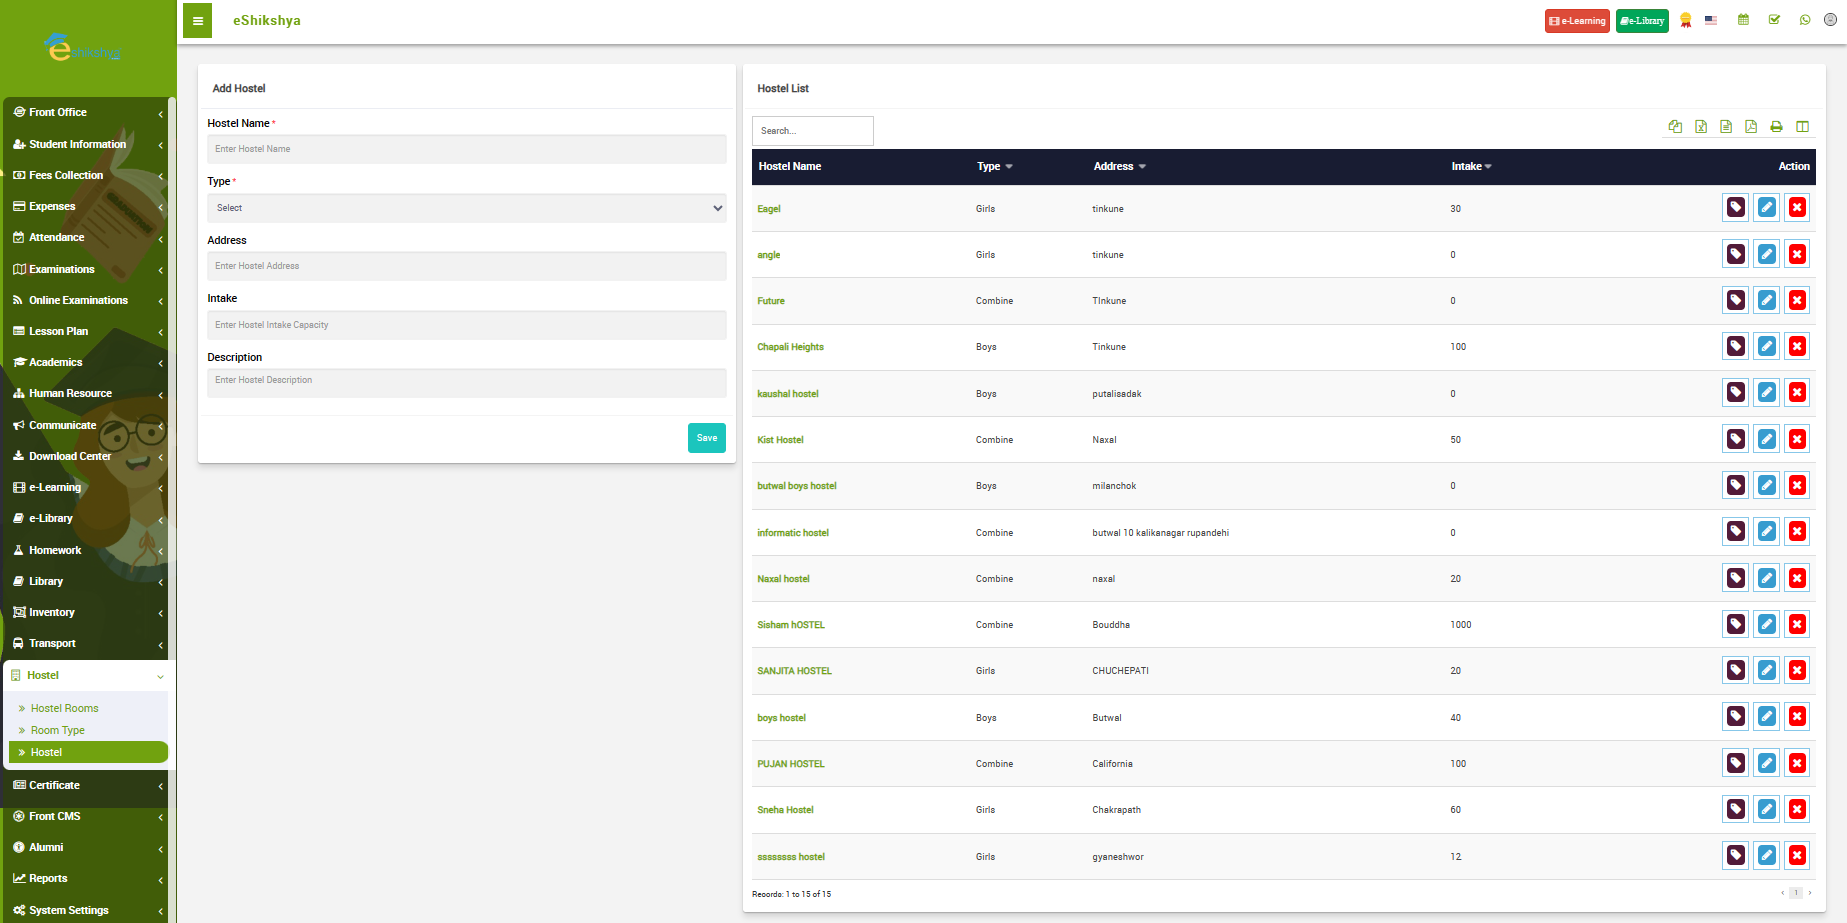This screenshot has height=923, width=1847.
Task: Toggle the sidebar with hamburger button
Action: pyautogui.click(x=198, y=21)
